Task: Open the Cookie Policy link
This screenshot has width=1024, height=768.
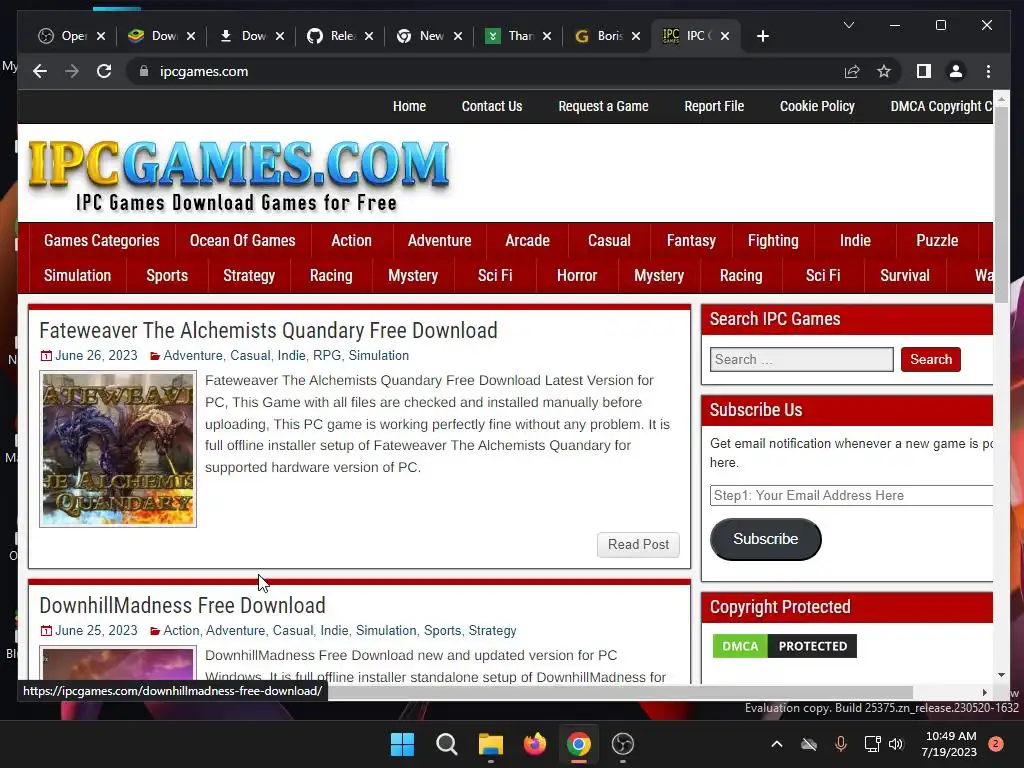Action: pos(817,106)
